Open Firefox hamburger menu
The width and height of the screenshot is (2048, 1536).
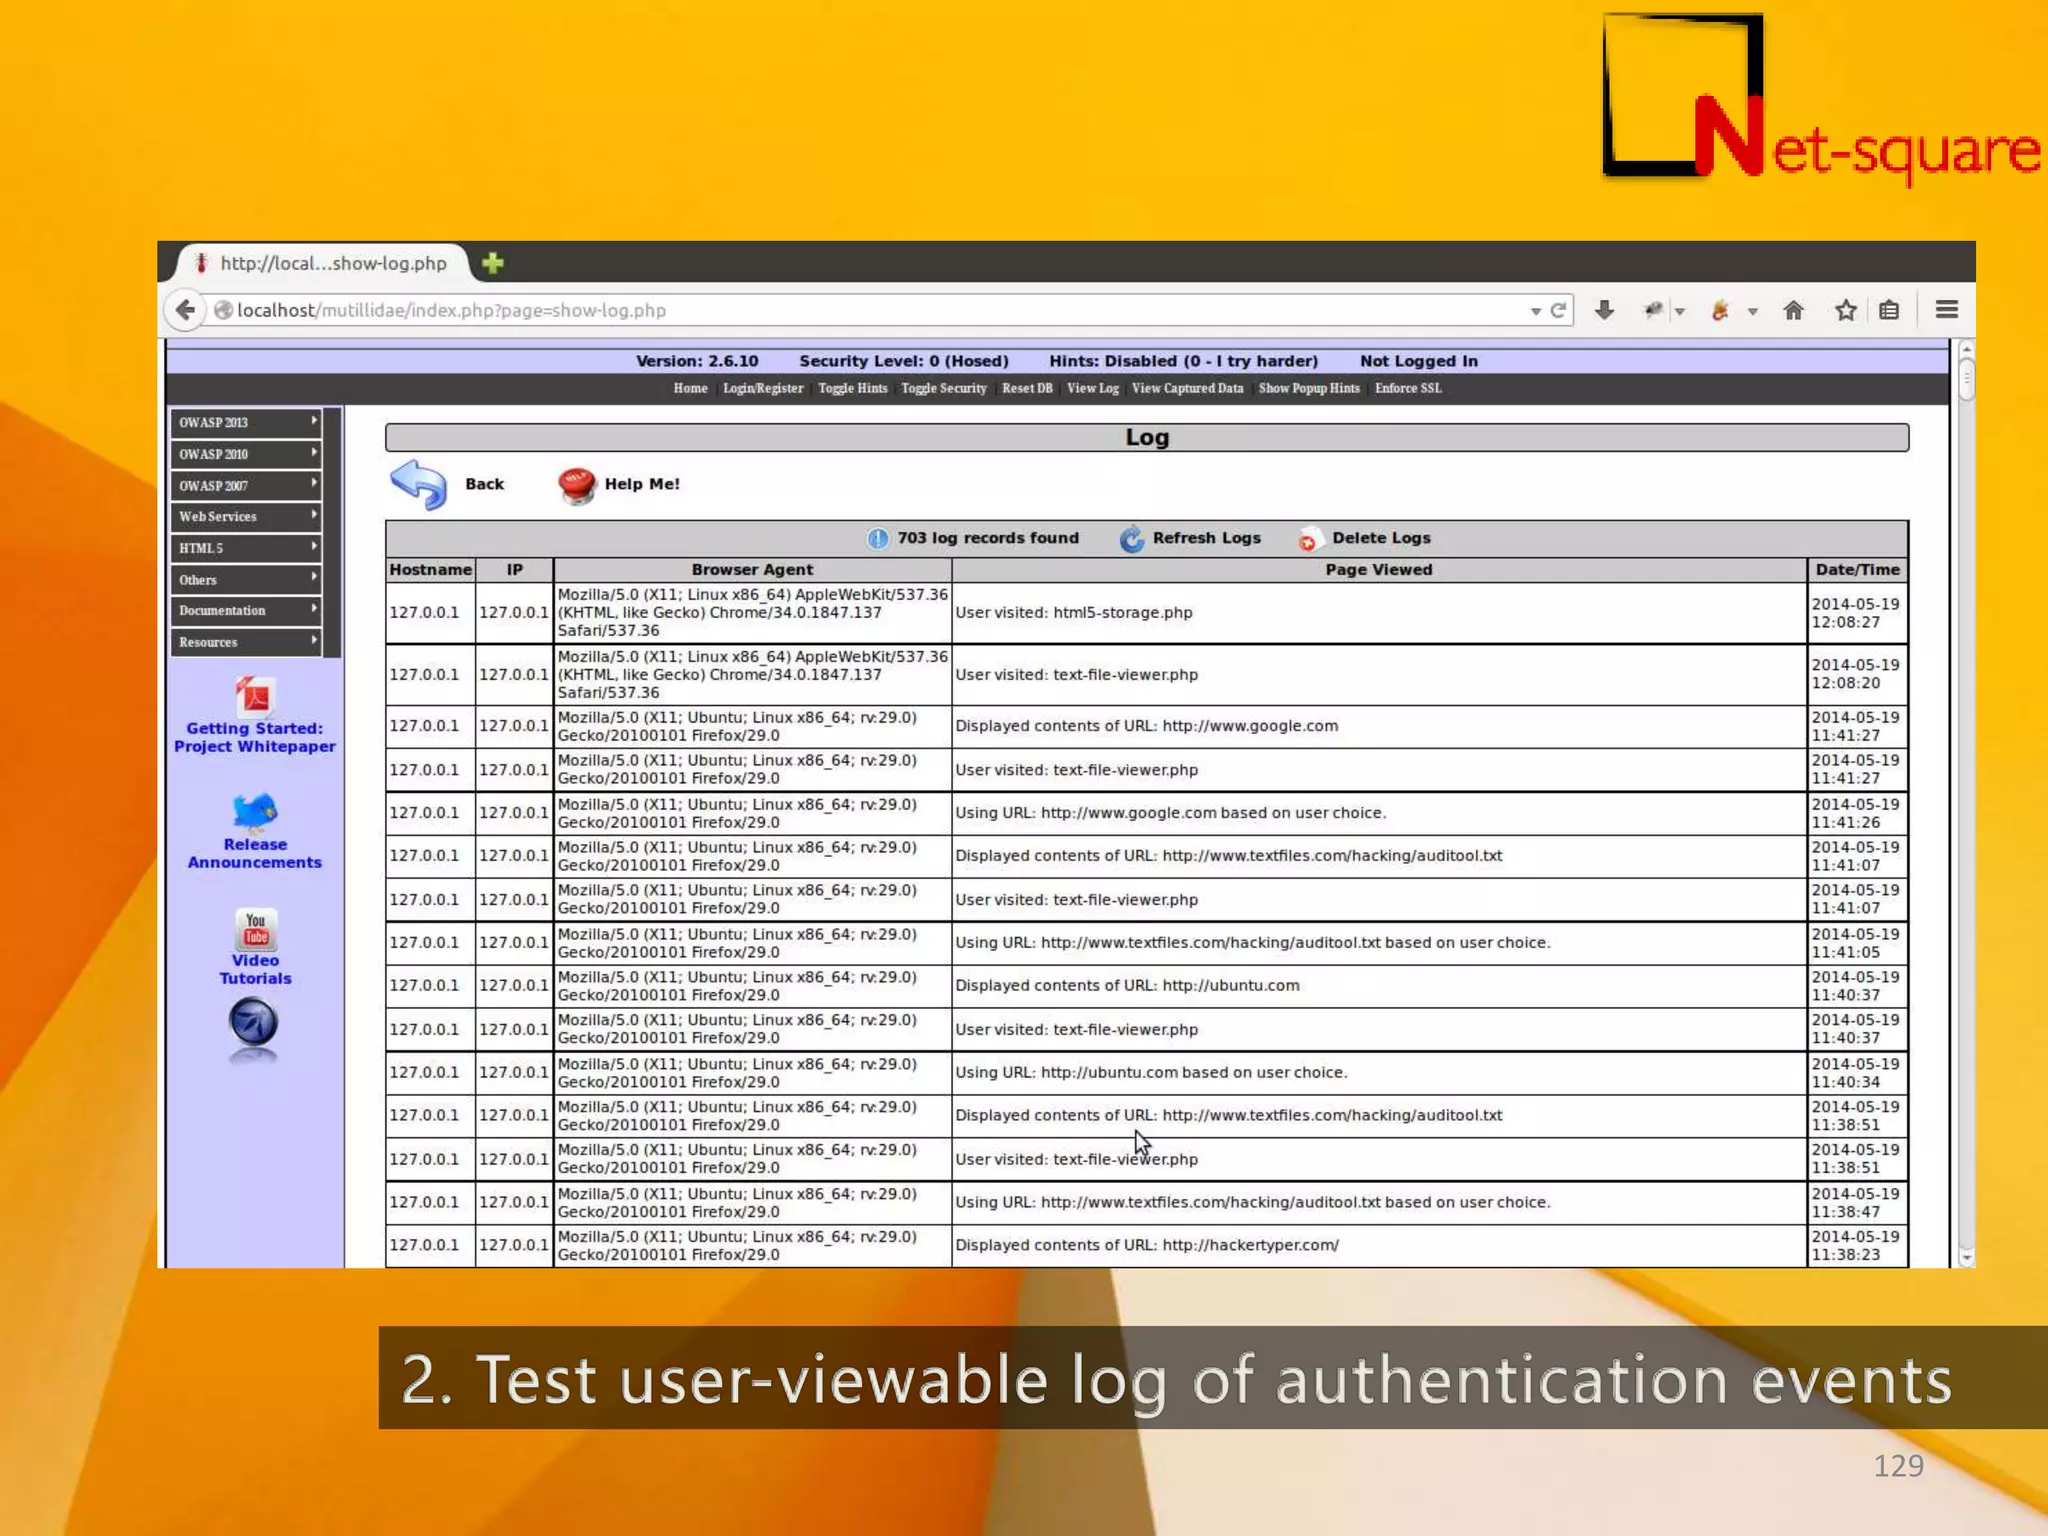pyautogui.click(x=1946, y=310)
